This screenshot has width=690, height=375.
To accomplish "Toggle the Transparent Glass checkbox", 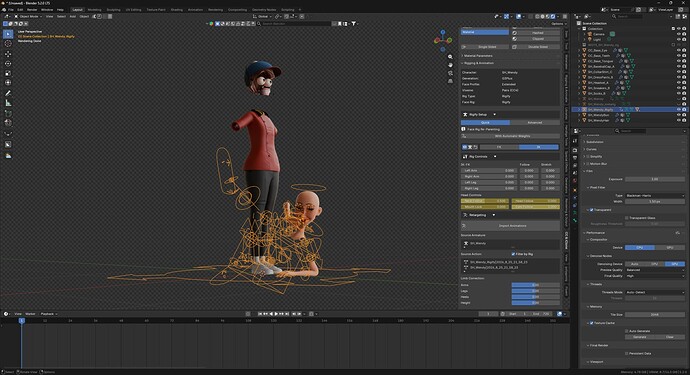I will 627,217.
